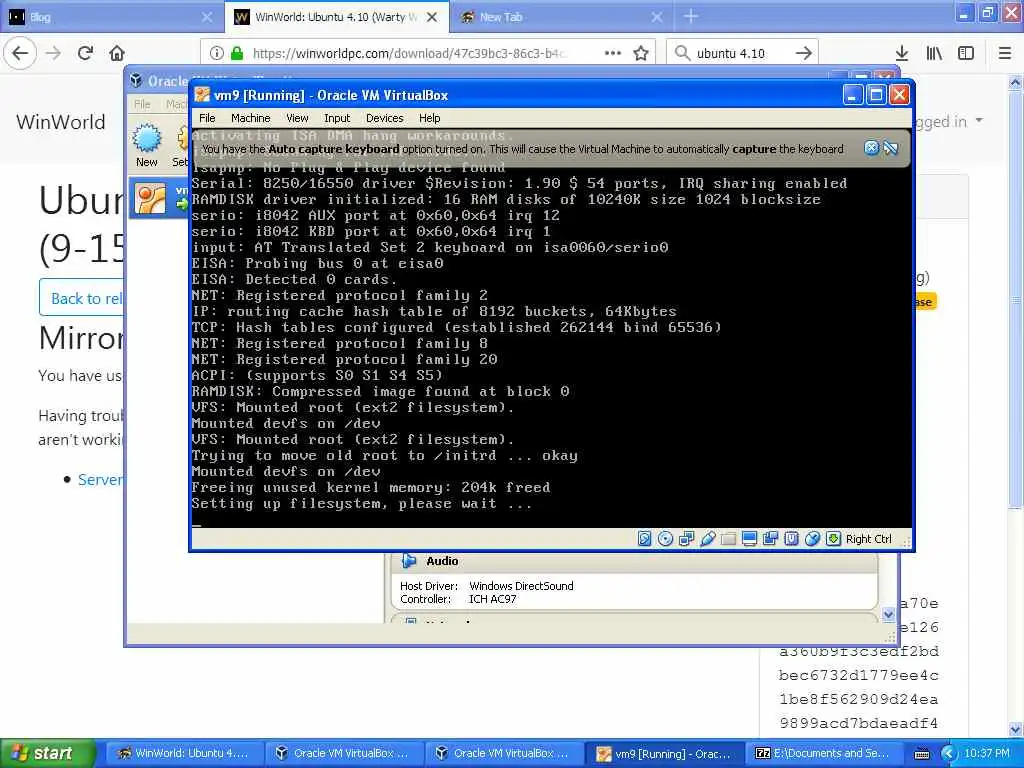Click the hard disk activity icon in VM status bar

point(644,539)
